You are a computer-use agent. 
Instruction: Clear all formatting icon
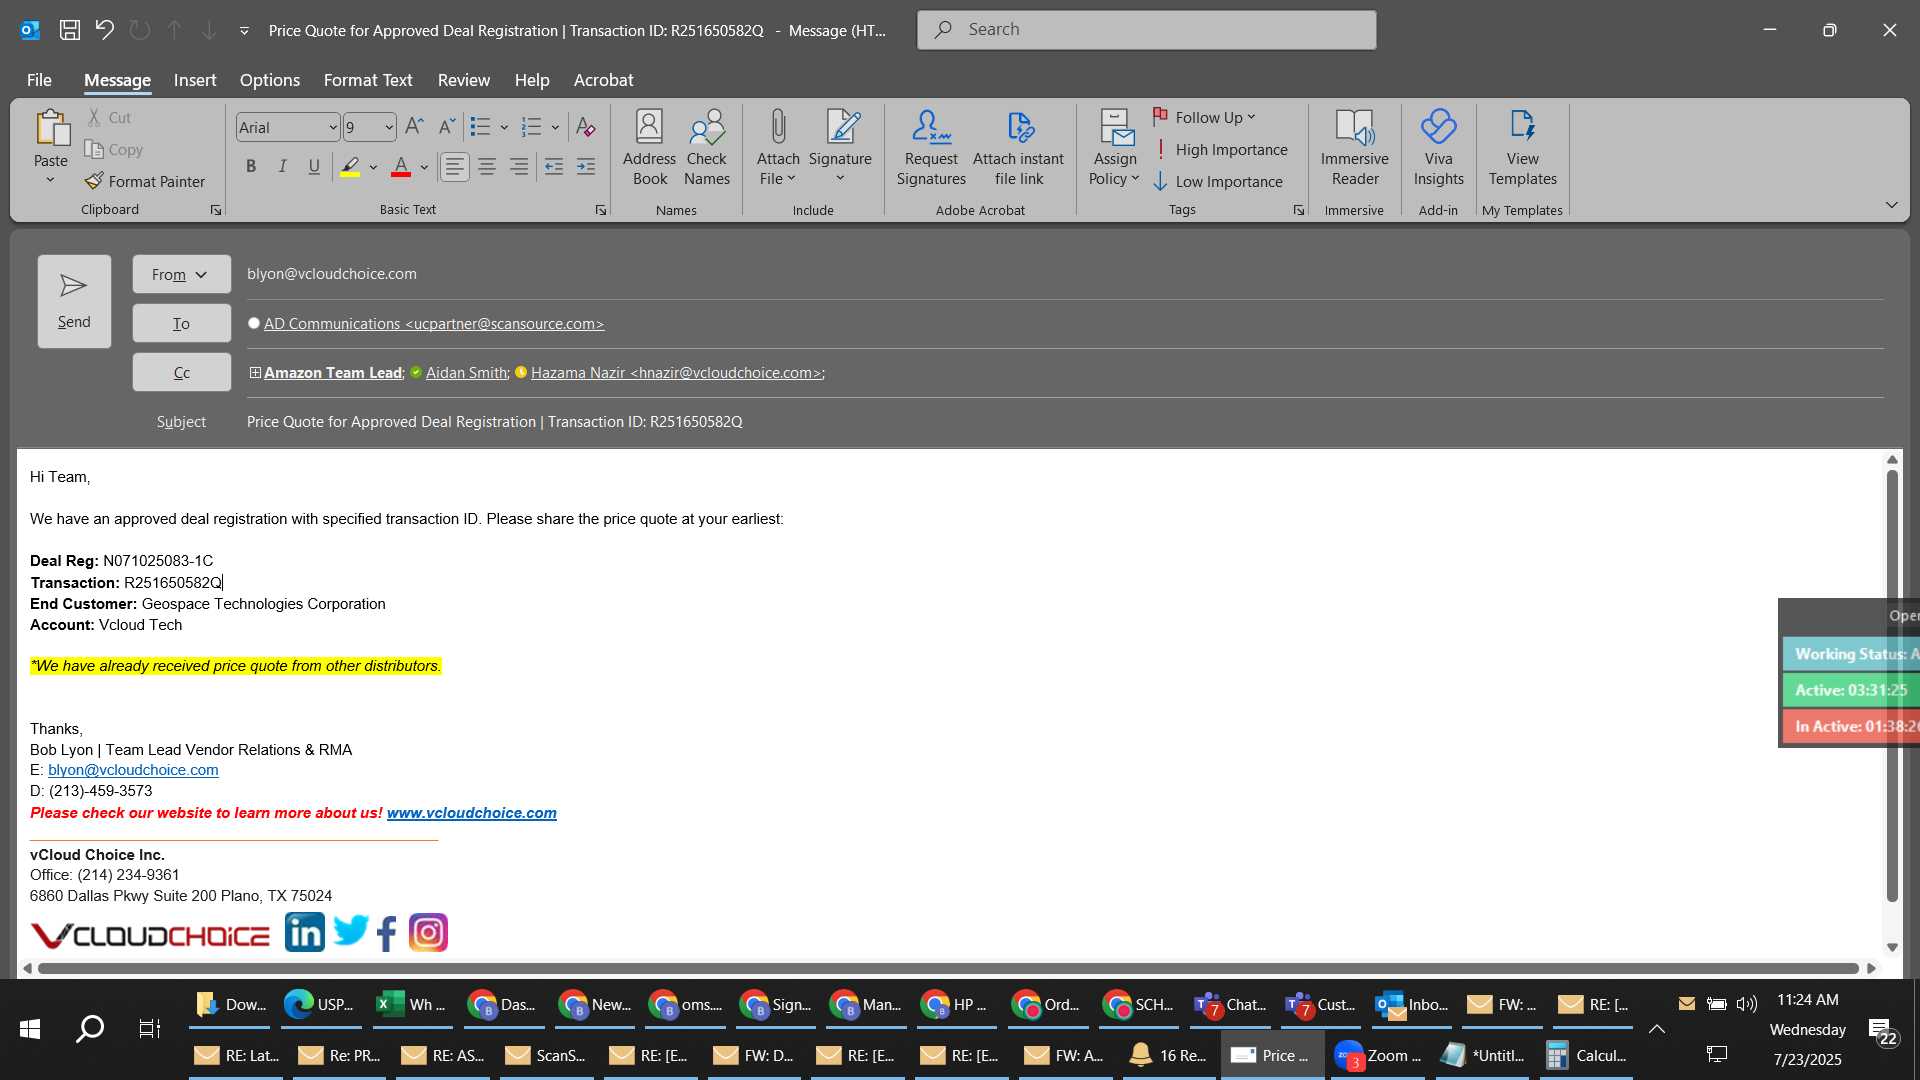586,127
